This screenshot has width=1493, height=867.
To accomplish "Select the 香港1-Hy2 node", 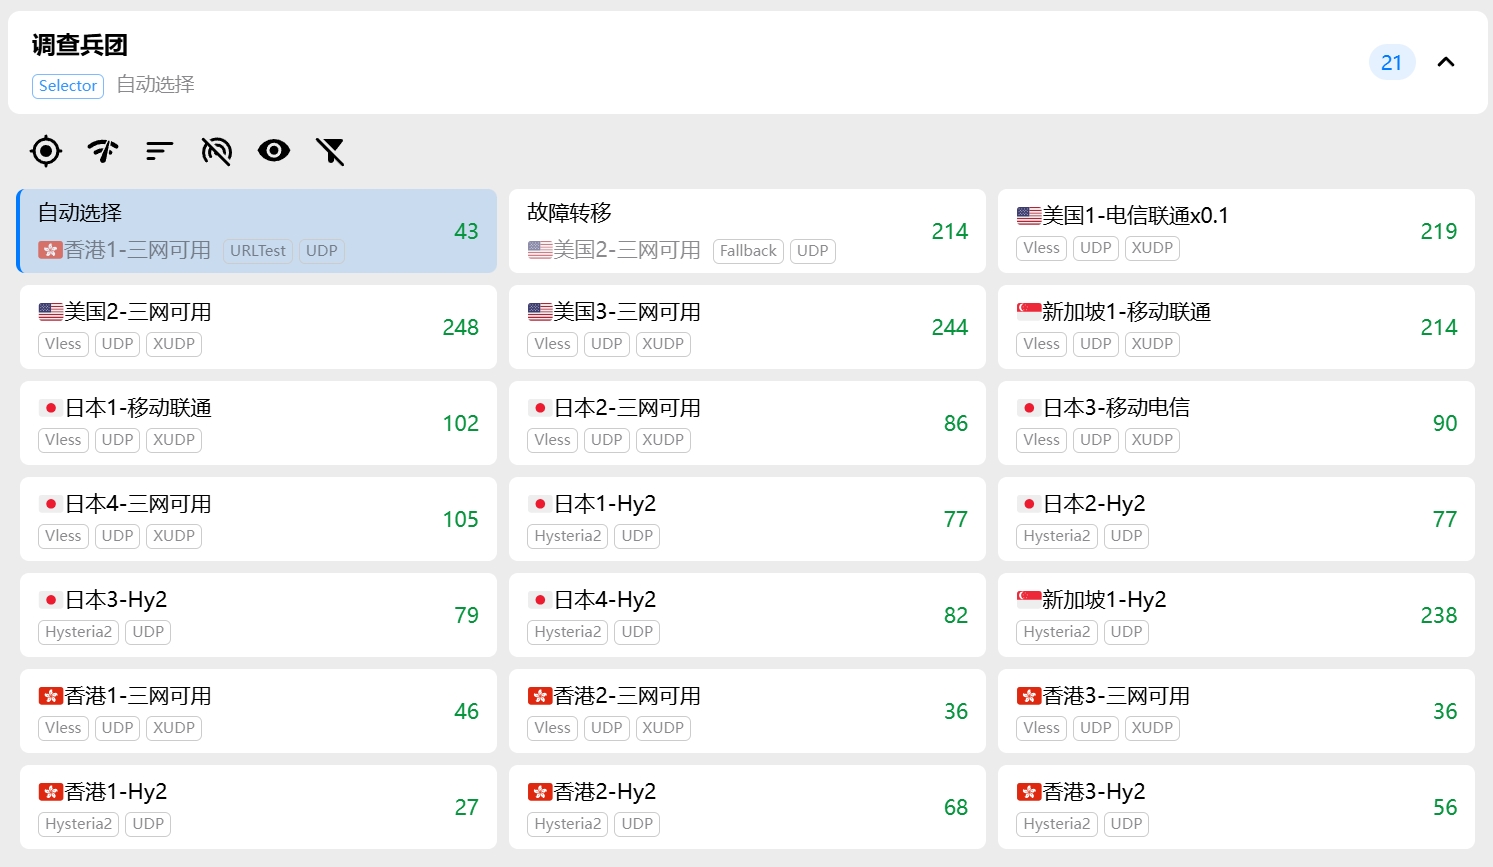I will pos(257,807).
